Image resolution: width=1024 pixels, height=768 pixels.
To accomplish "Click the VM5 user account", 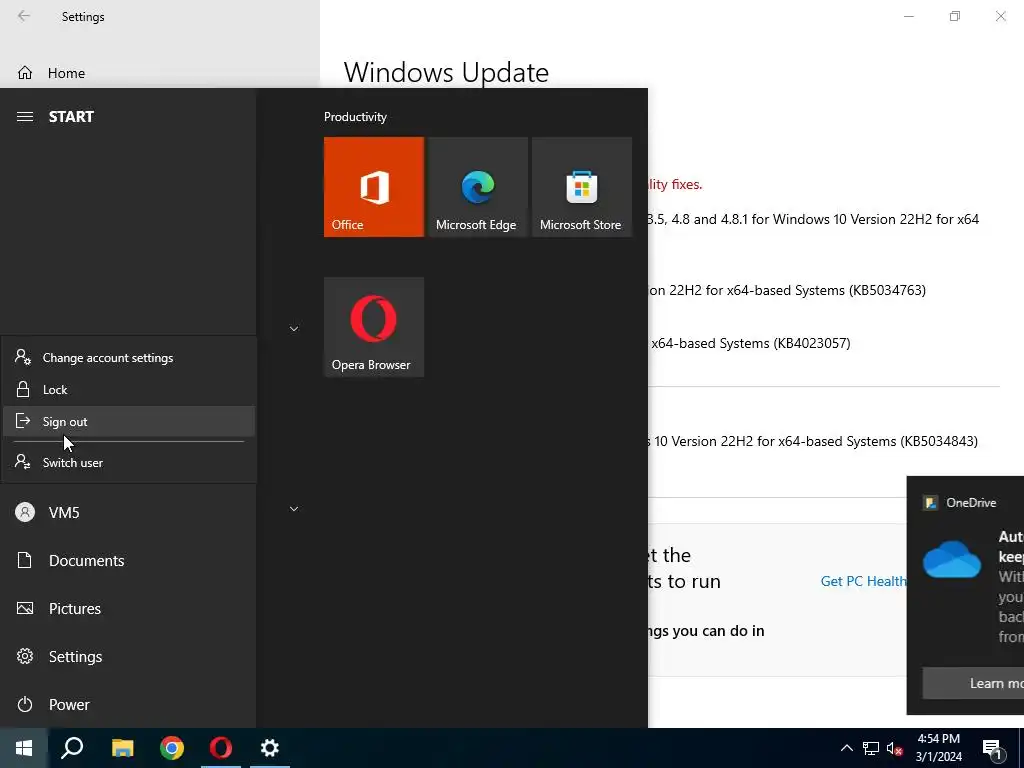I will (x=128, y=512).
